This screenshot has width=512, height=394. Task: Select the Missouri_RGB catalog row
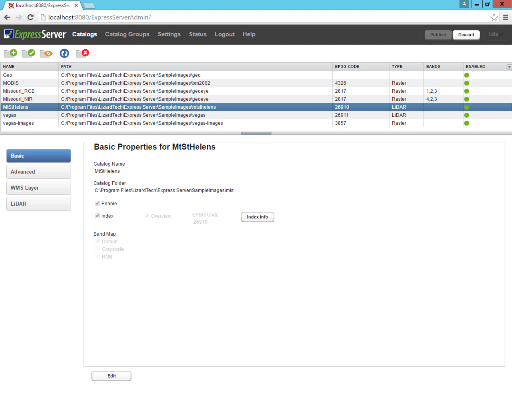[x=256, y=91]
